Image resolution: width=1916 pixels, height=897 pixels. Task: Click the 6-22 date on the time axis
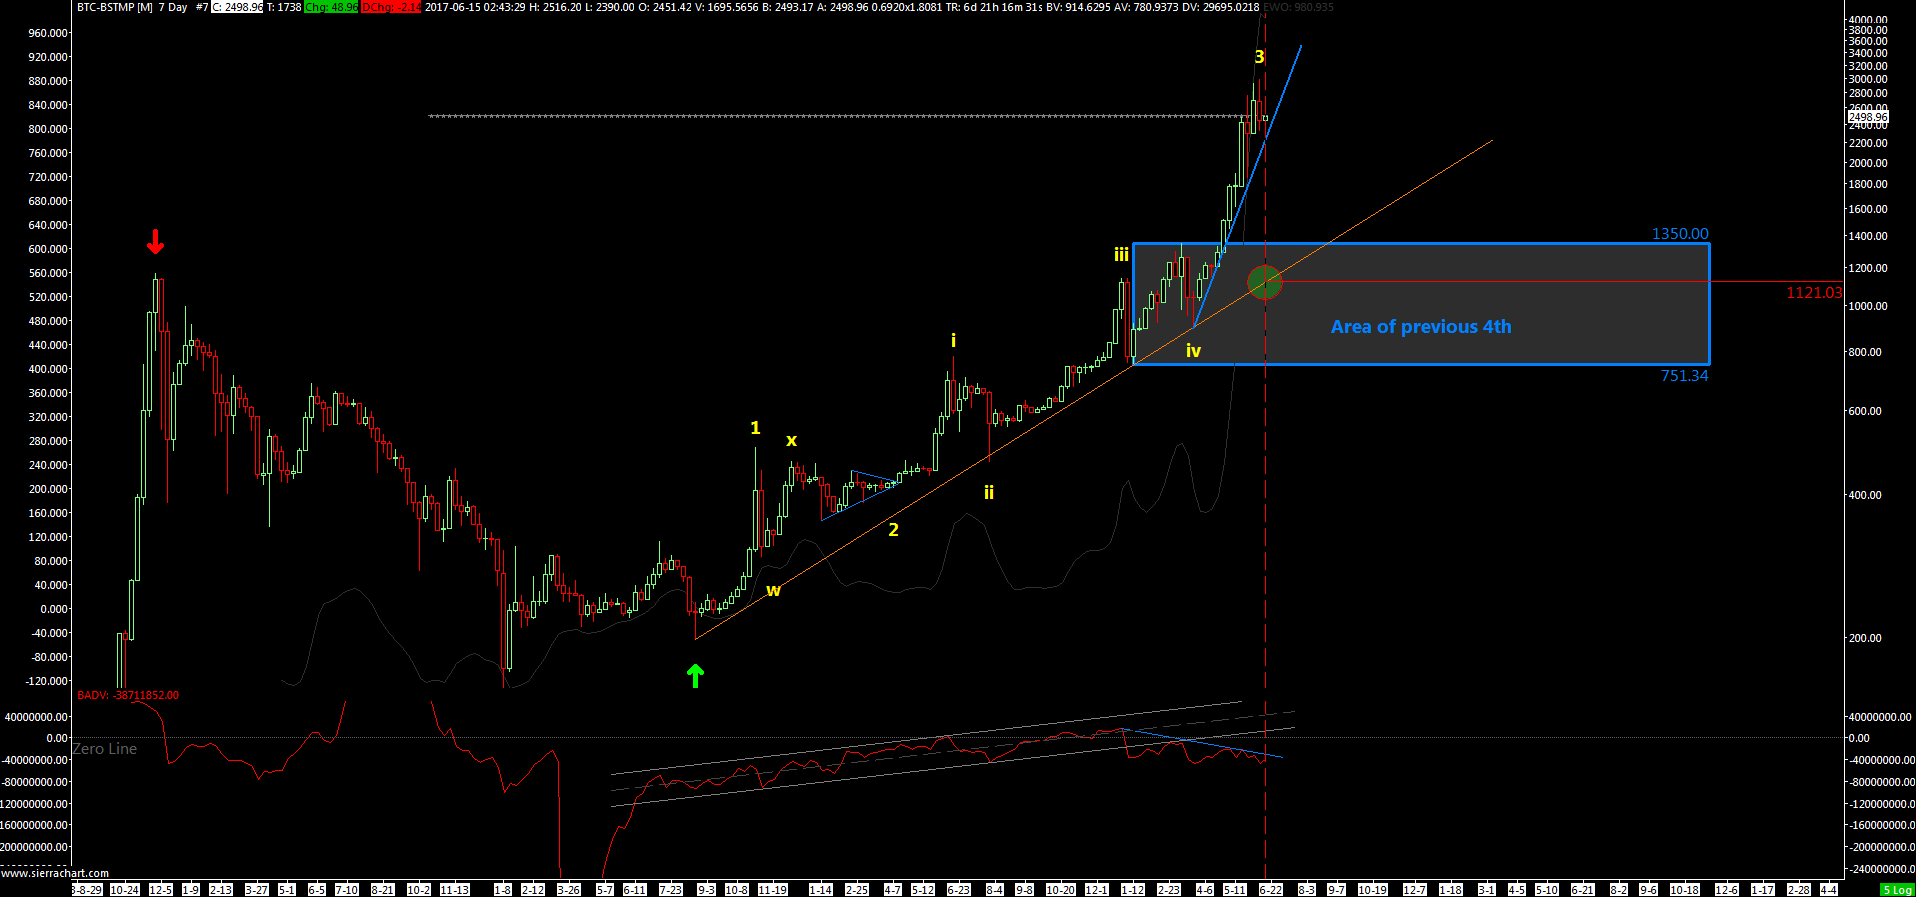pyautogui.click(x=1270, y=889)
